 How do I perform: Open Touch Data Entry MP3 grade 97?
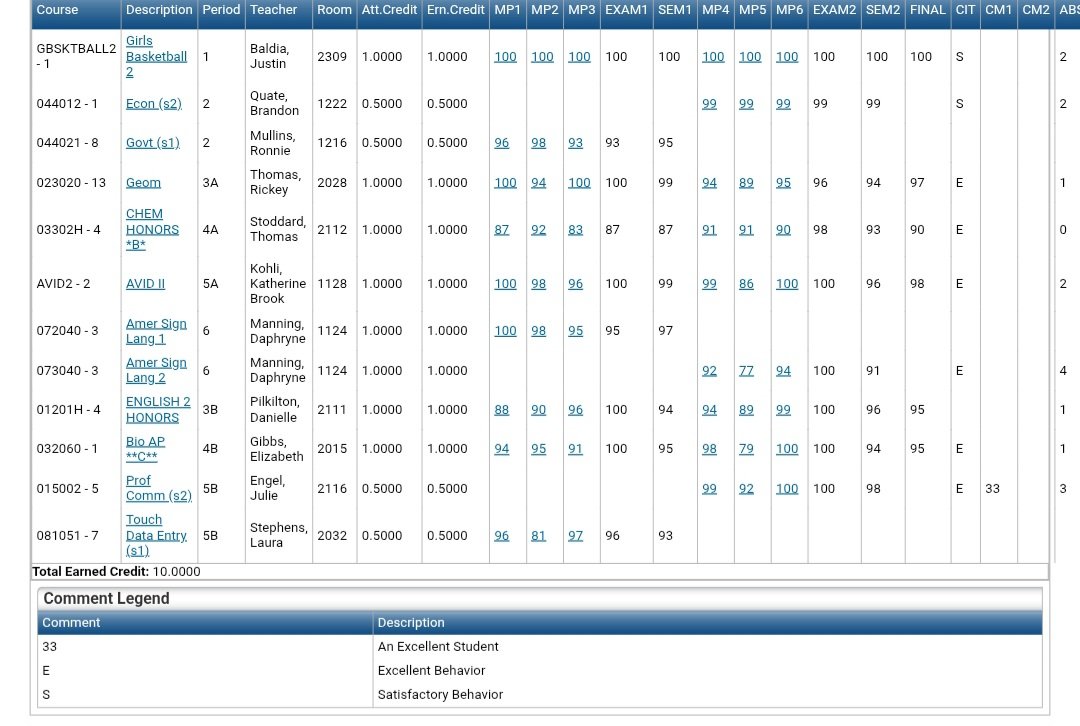575,535
